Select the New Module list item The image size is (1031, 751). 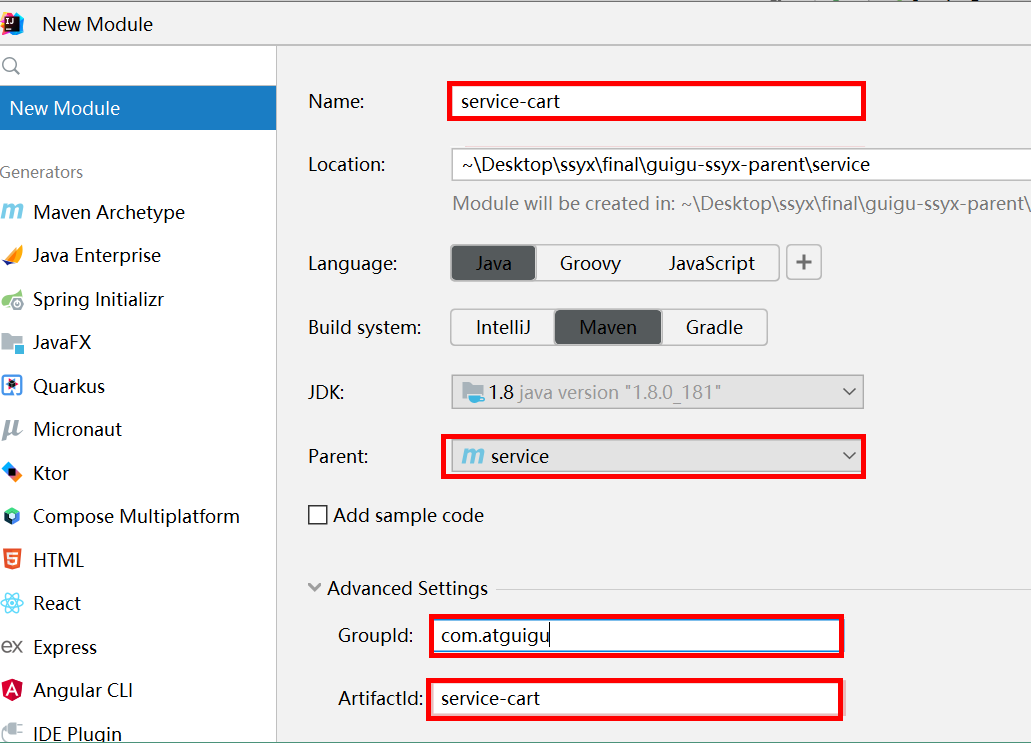tap(138, 108)
